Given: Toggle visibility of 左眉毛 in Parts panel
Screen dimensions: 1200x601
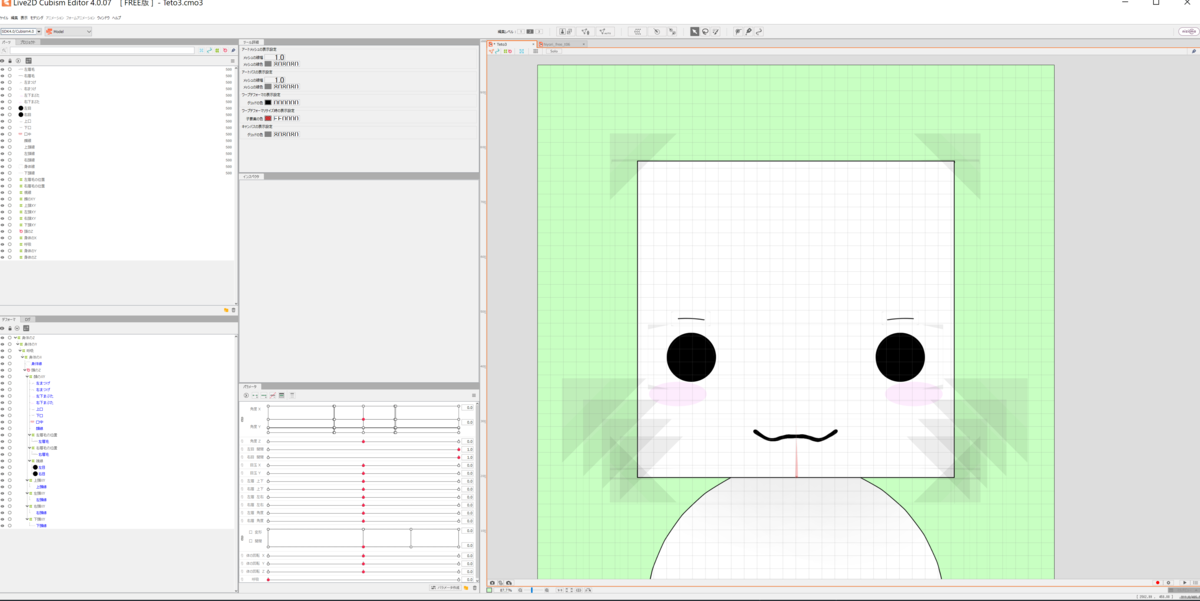Looking at the screenshot, I should point(3,69).
